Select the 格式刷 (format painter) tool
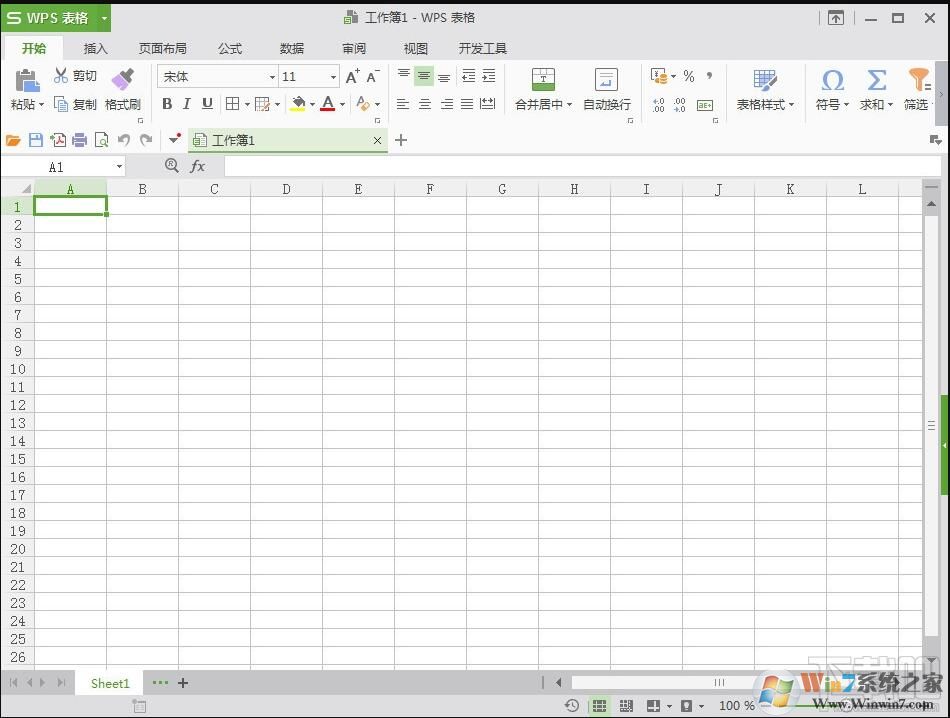950x718 pixels. [122, 89]
